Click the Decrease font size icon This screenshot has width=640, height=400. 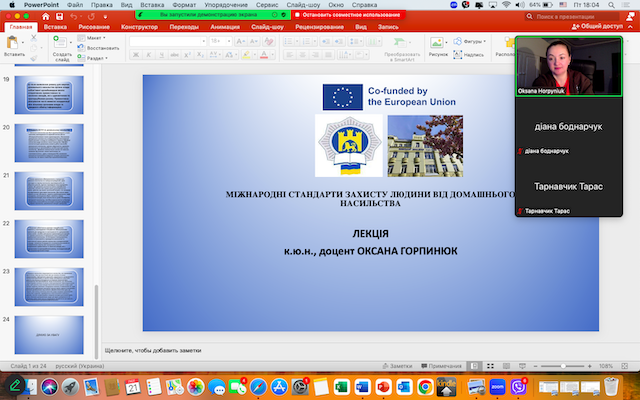click(x=254, y=41)
